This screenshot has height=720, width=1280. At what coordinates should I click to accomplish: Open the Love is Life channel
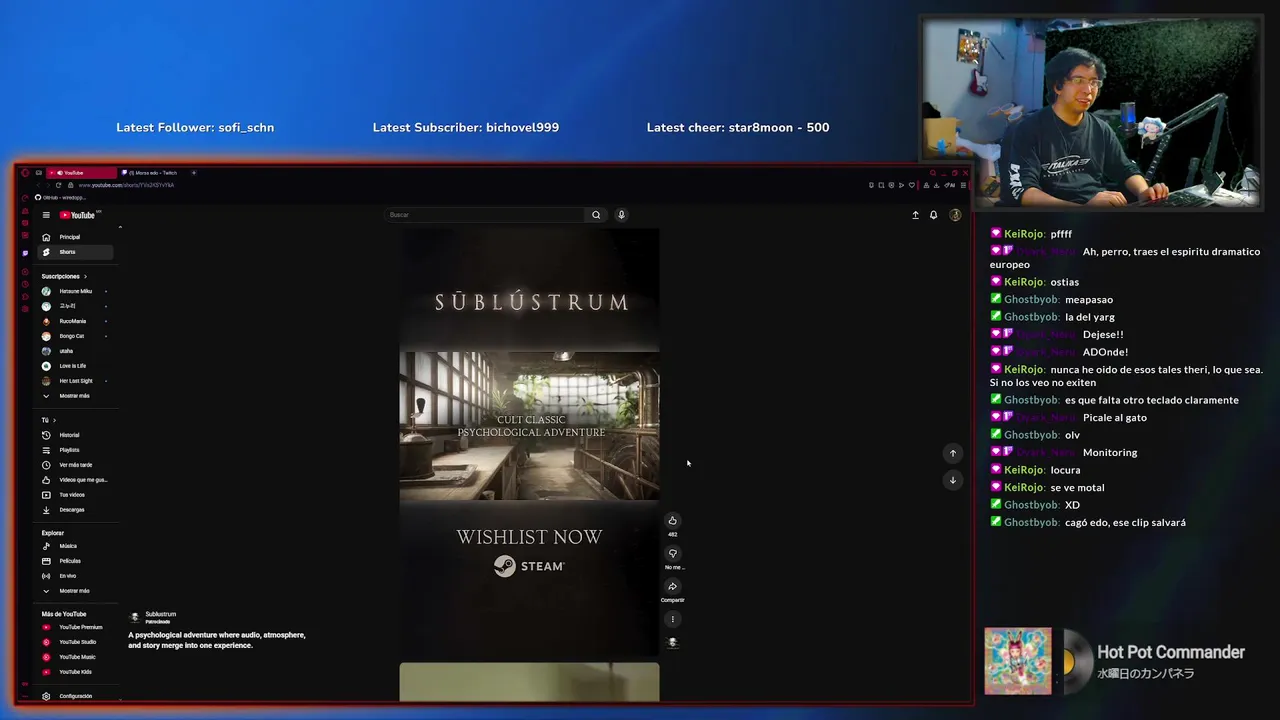[77, 366]
